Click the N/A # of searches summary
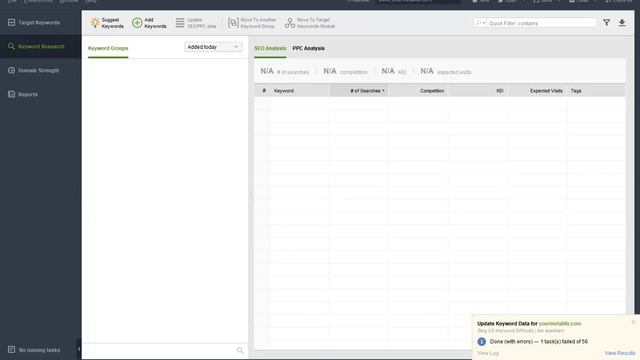This screenshot has width=640, height=360. pyautogui.click(x=284, y=71)
